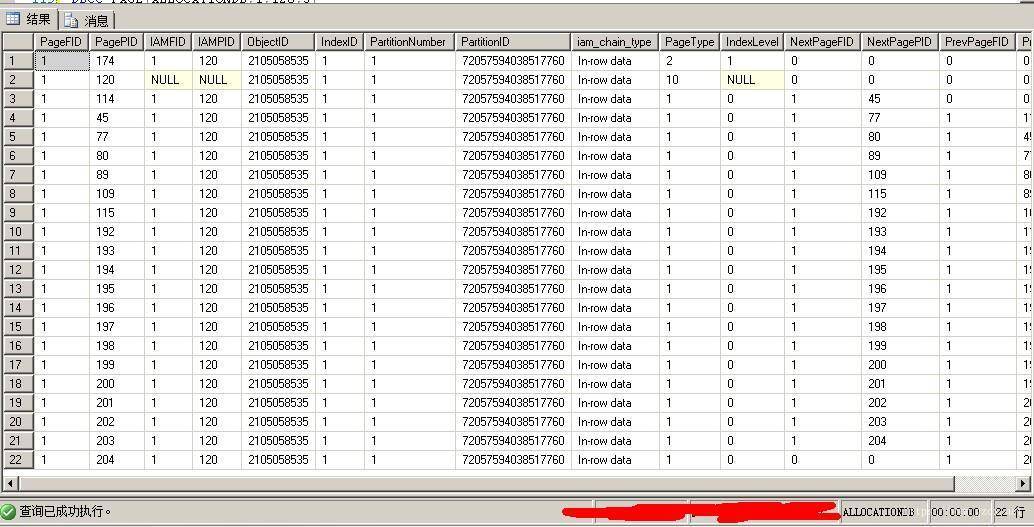Click the green query success status icon
The height and width of the screenshot is (527, 1034).
(x=9, y=511)
